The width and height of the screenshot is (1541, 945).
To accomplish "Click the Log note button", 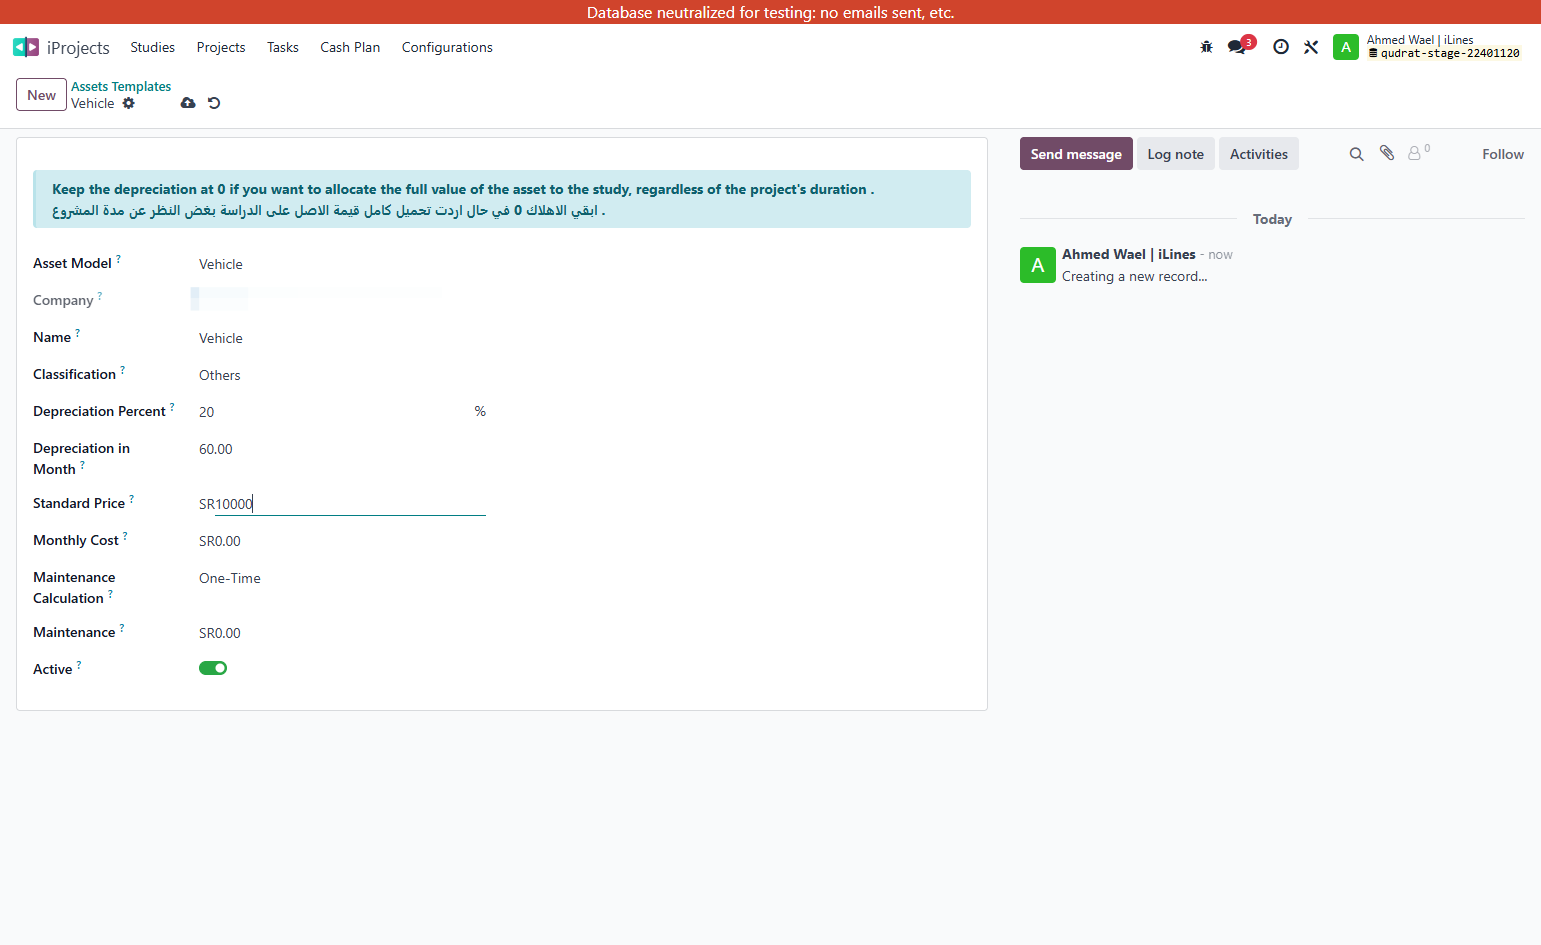I will click(x=1176, y=154).
